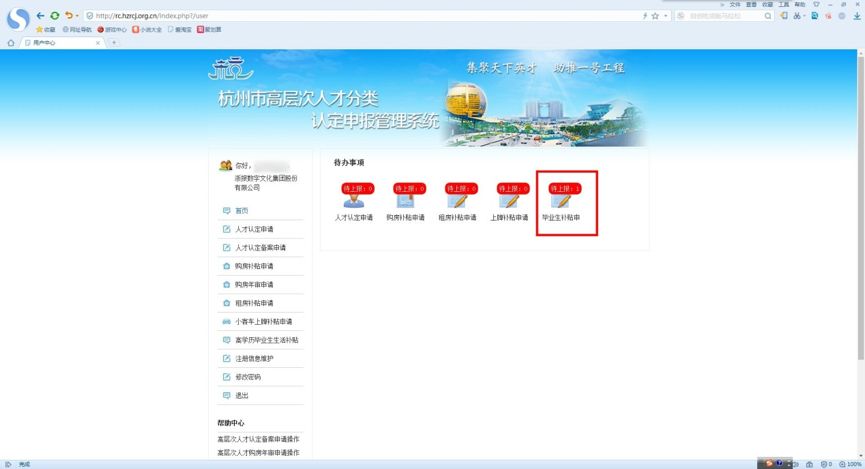
Task: Click the red toolbar icon beside the blue one
Action: click(x=828, y=16)
